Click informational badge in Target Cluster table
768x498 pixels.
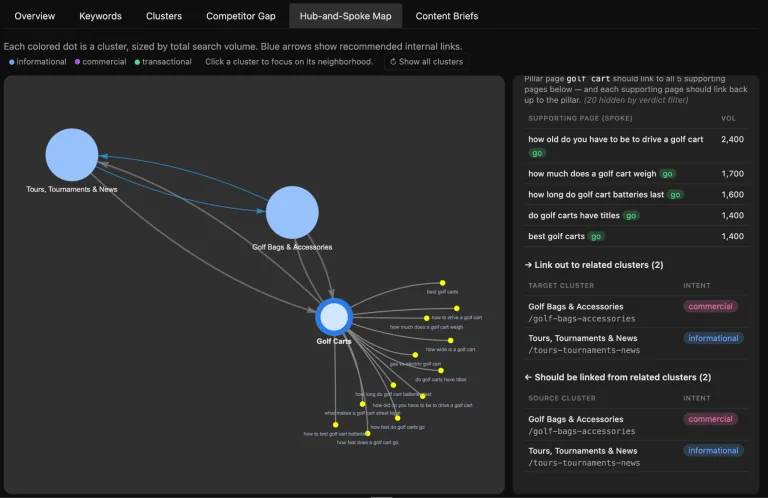tap(713, 338)
